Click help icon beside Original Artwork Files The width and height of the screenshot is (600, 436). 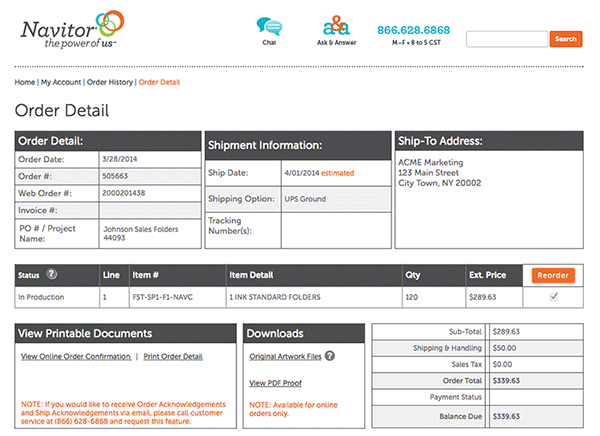pyautogui.click(x=329, y=356)
